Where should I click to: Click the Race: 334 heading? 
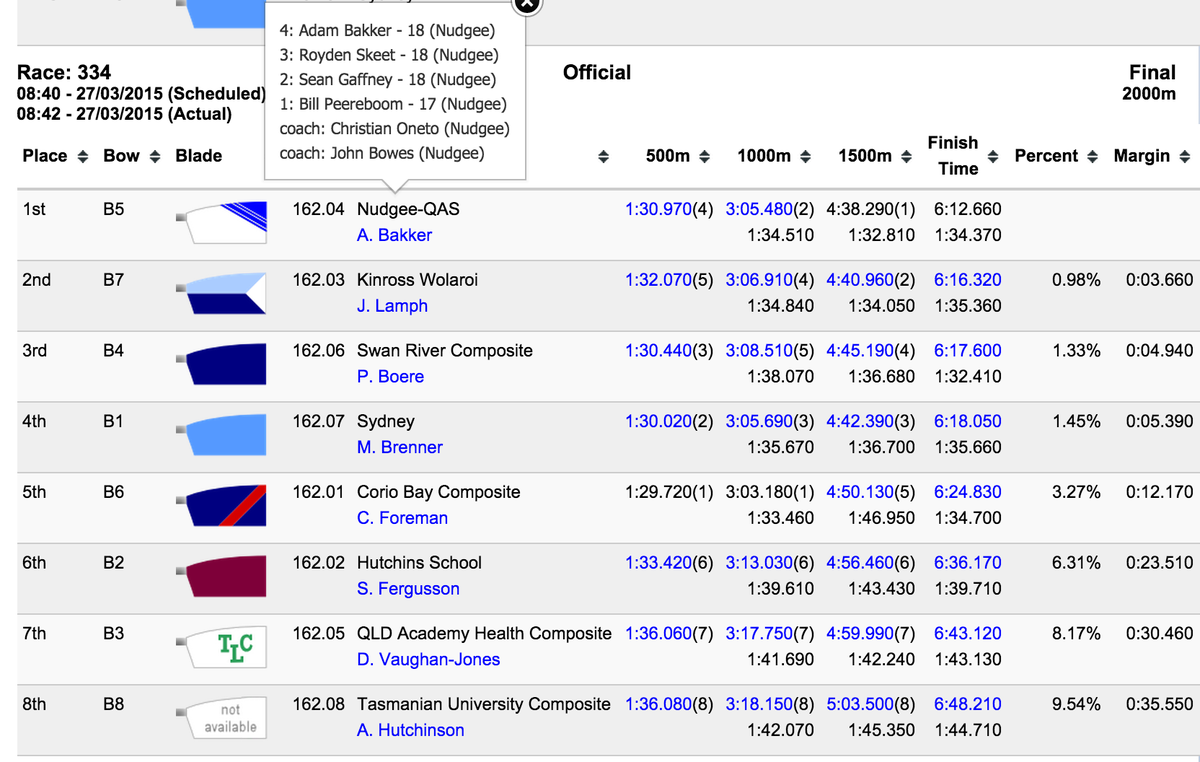(x=65, y=73)
